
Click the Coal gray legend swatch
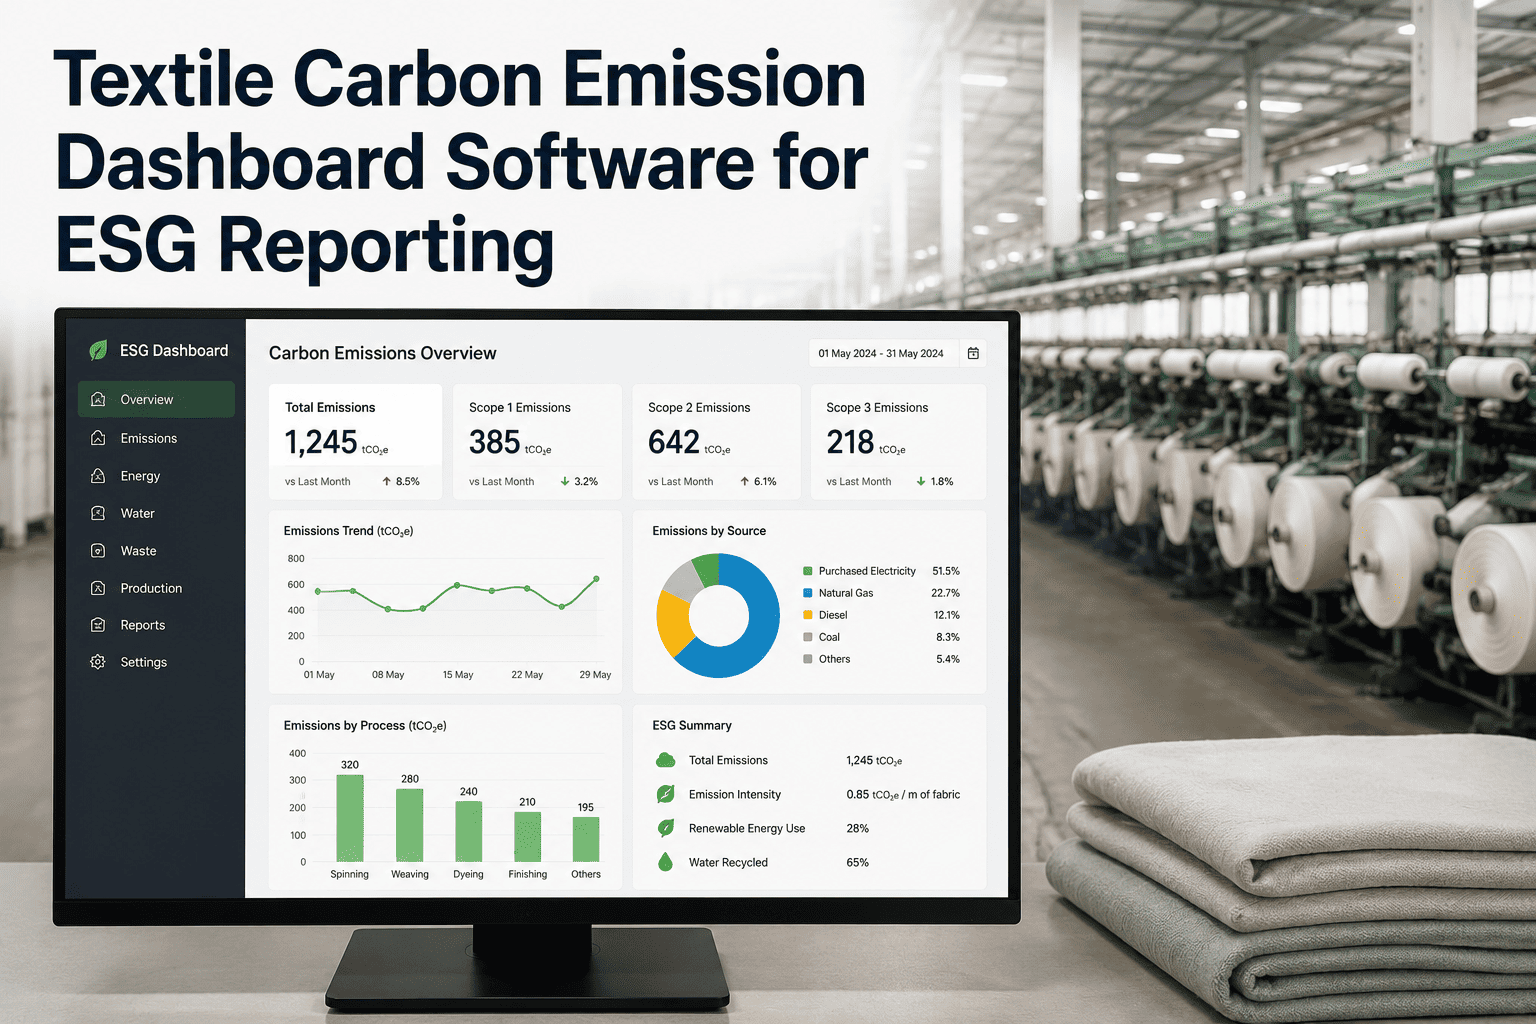808,637
